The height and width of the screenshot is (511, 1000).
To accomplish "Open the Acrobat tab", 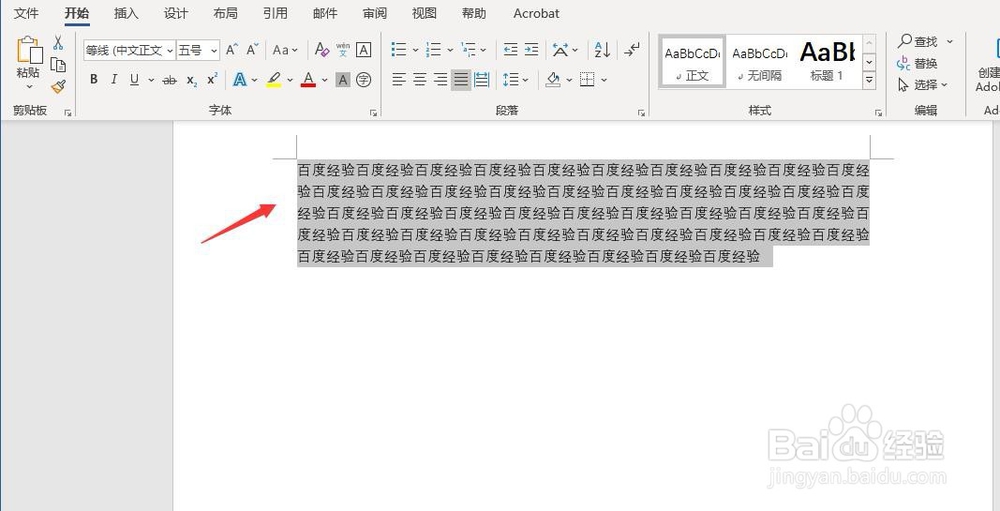I will tap(536, 13).
